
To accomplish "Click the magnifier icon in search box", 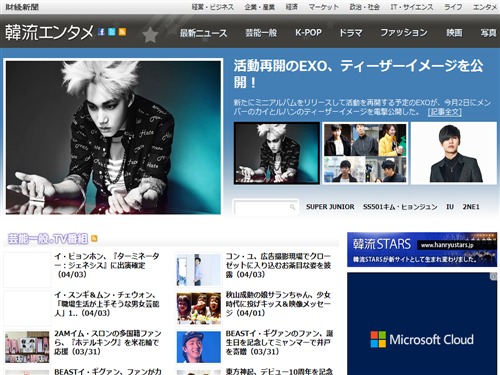I will pos(292,207).
